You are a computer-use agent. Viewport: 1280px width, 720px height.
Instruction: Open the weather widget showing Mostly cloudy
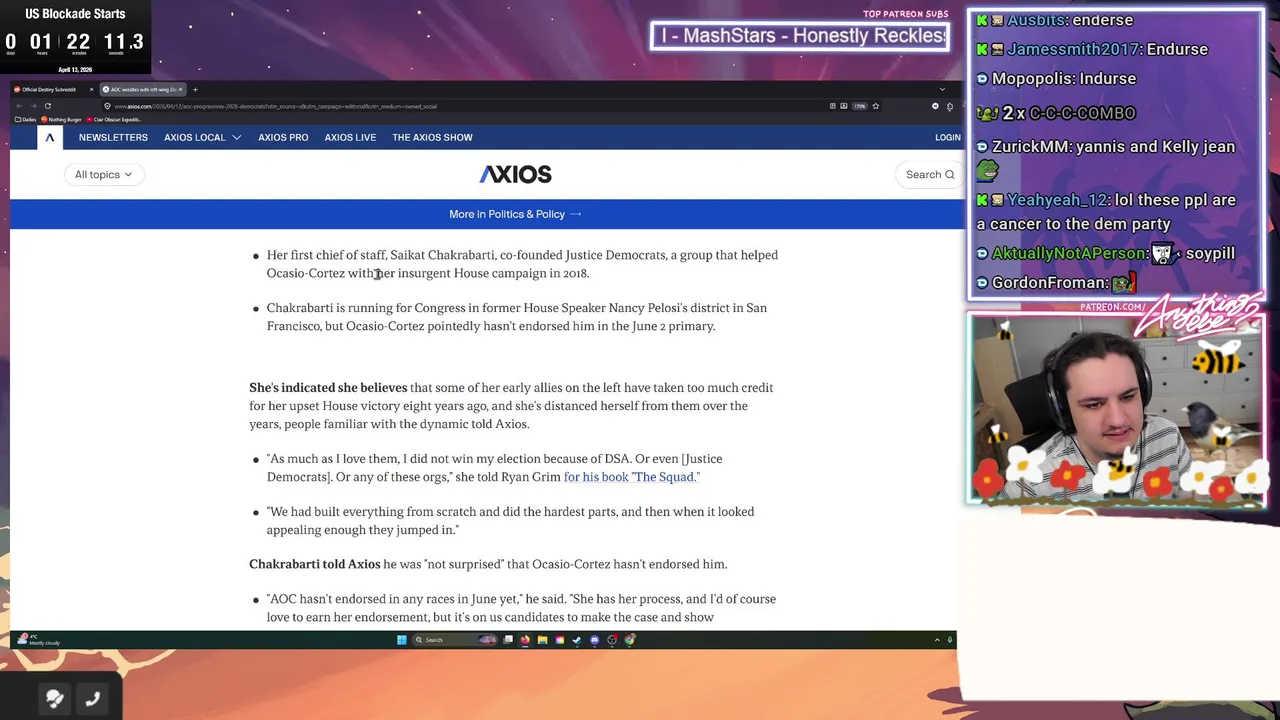36,640
